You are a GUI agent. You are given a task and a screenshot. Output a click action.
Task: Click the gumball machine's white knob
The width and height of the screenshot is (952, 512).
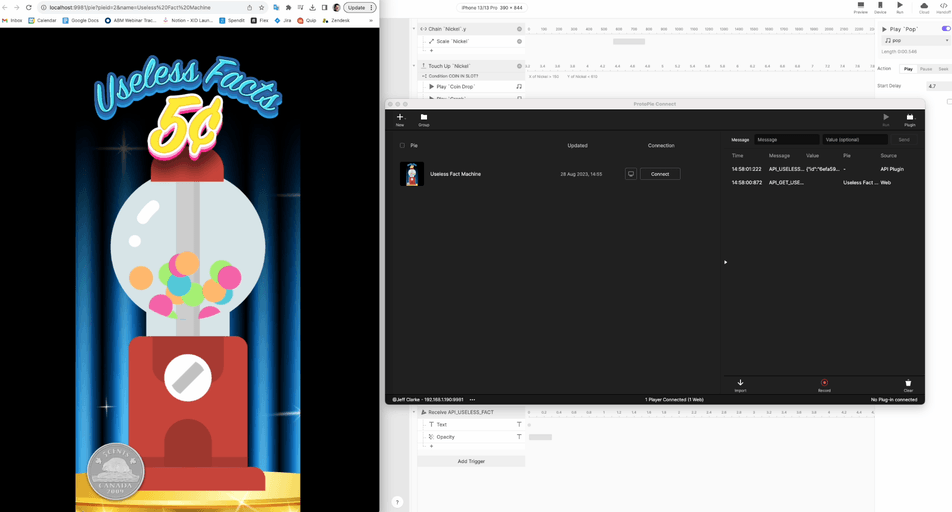tap(188, 378)
